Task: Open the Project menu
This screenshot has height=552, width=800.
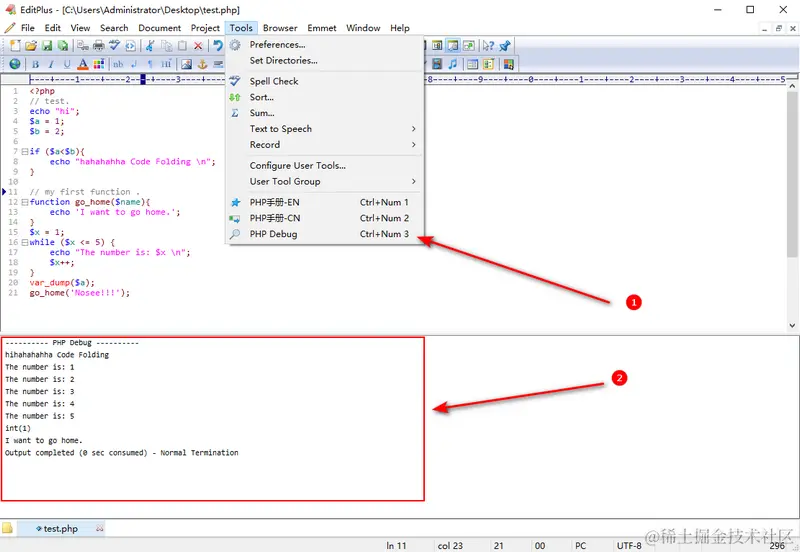Action: (205, 28)
